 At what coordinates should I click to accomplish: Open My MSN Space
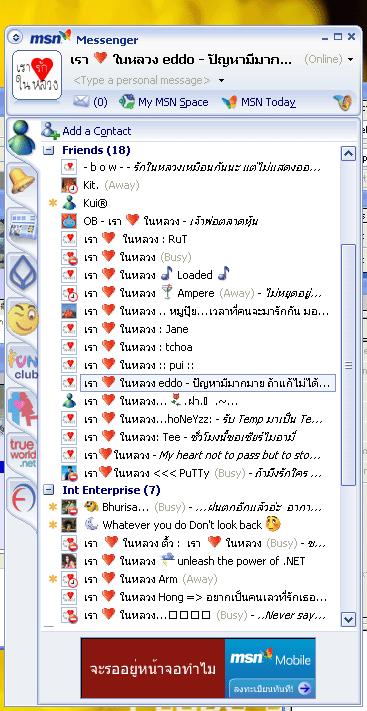[164, 102]
